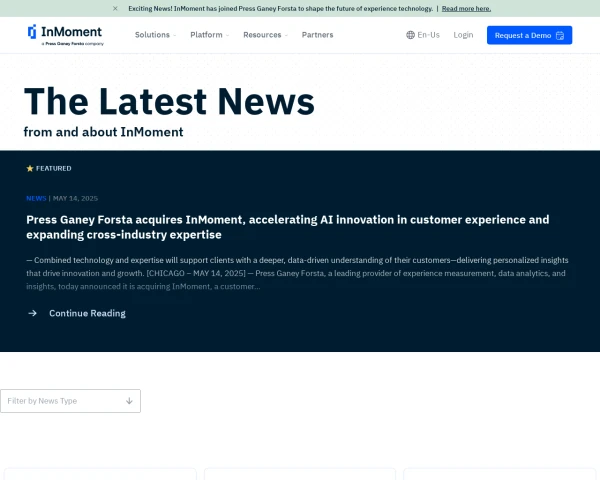
Task: Open the Login link
Action: click(463, 35)
